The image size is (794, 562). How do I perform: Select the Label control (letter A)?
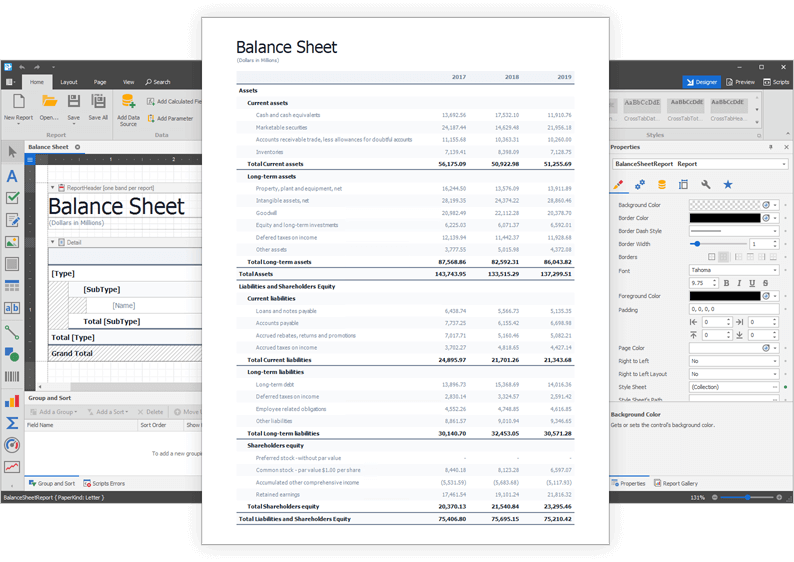click(12, 176)
